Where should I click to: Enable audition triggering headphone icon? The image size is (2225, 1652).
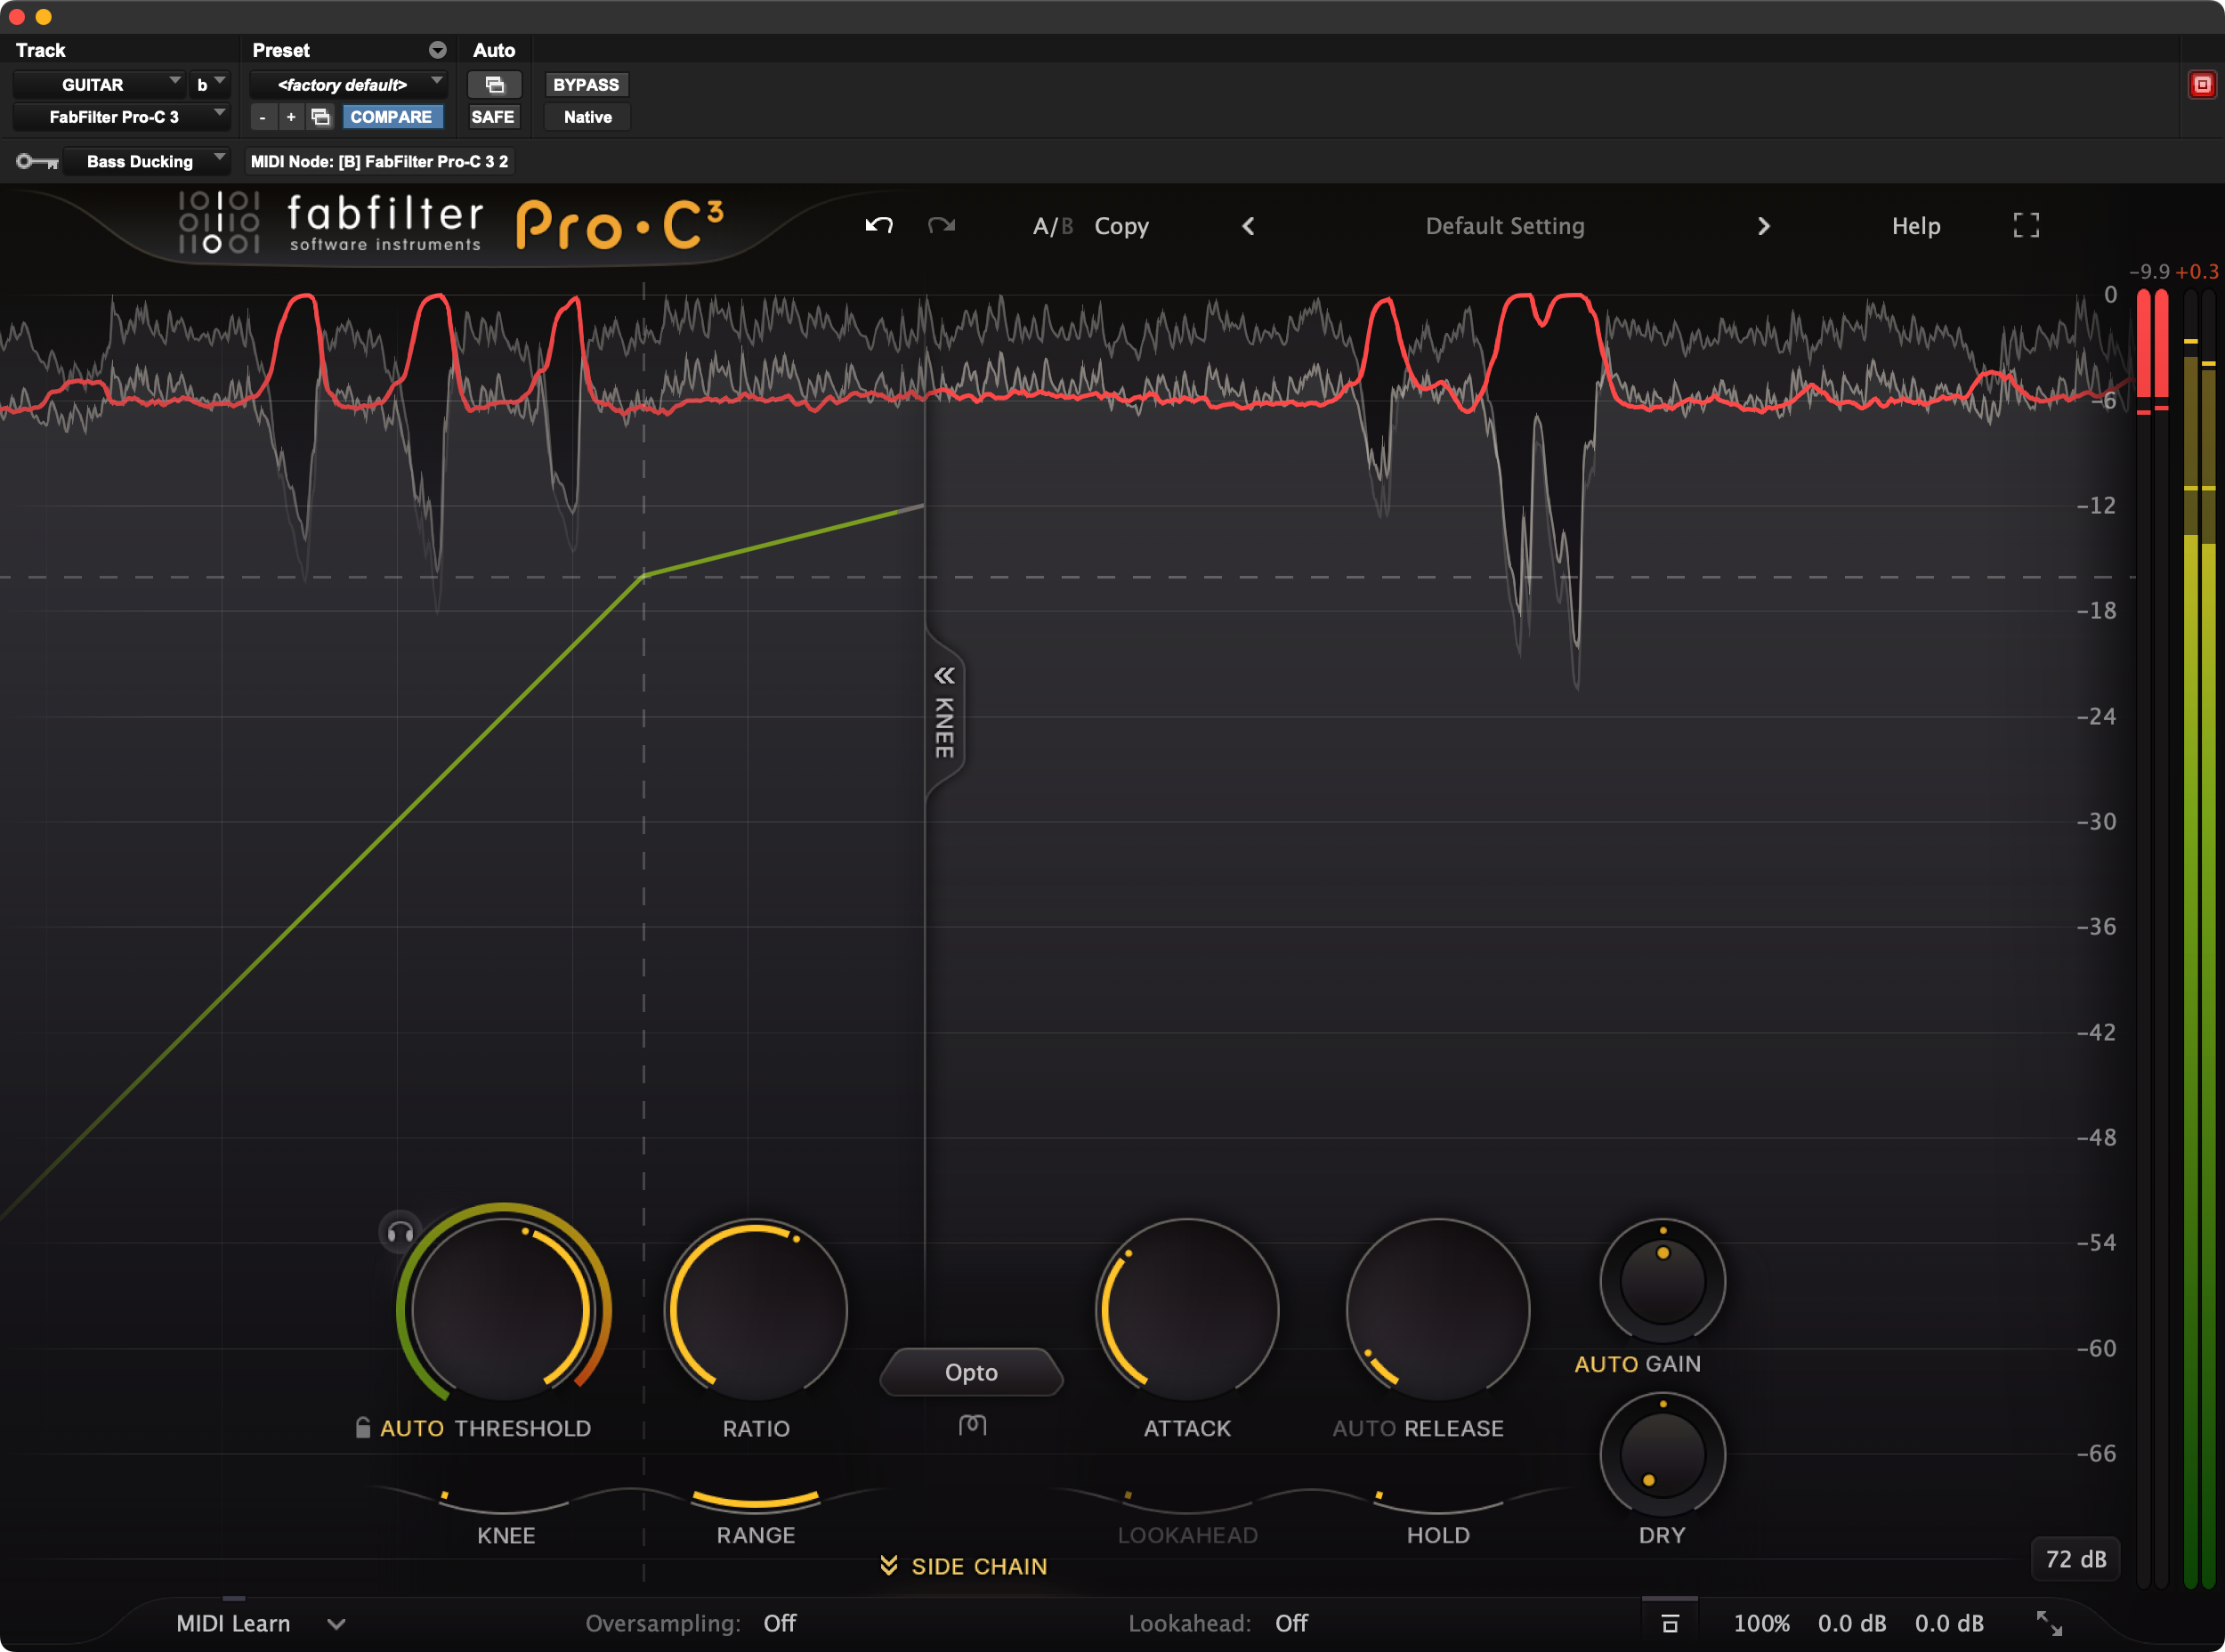[400, 1232]
